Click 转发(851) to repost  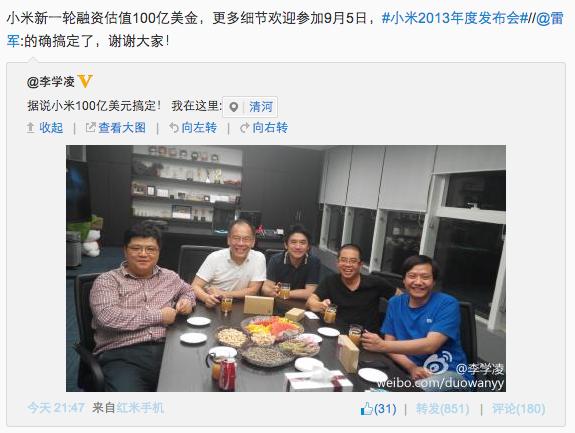(442, 409)
